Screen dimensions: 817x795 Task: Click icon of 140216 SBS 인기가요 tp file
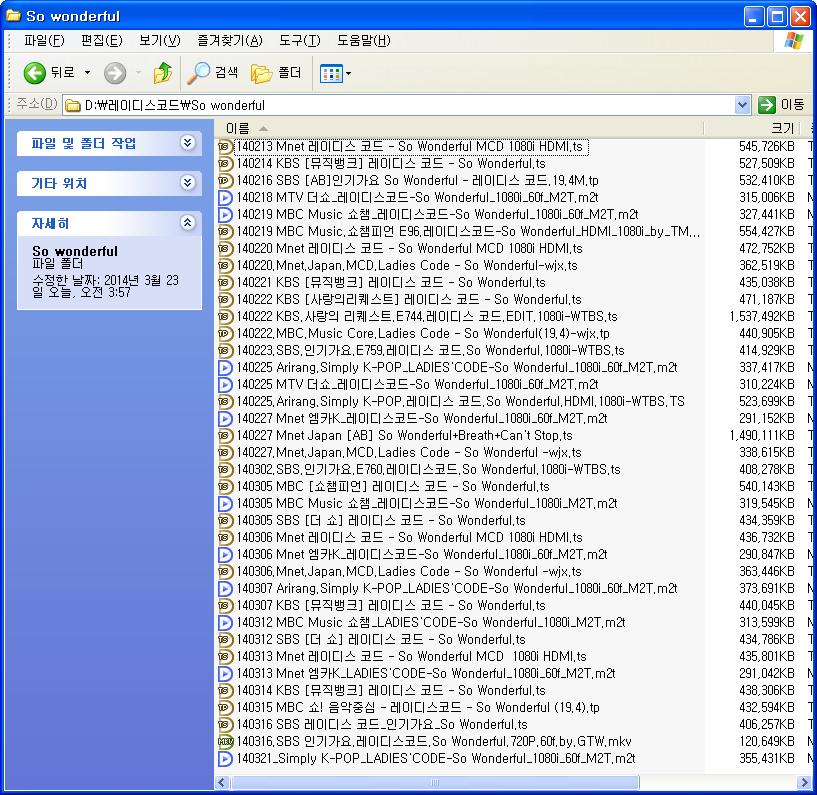[x=225, y=181]
